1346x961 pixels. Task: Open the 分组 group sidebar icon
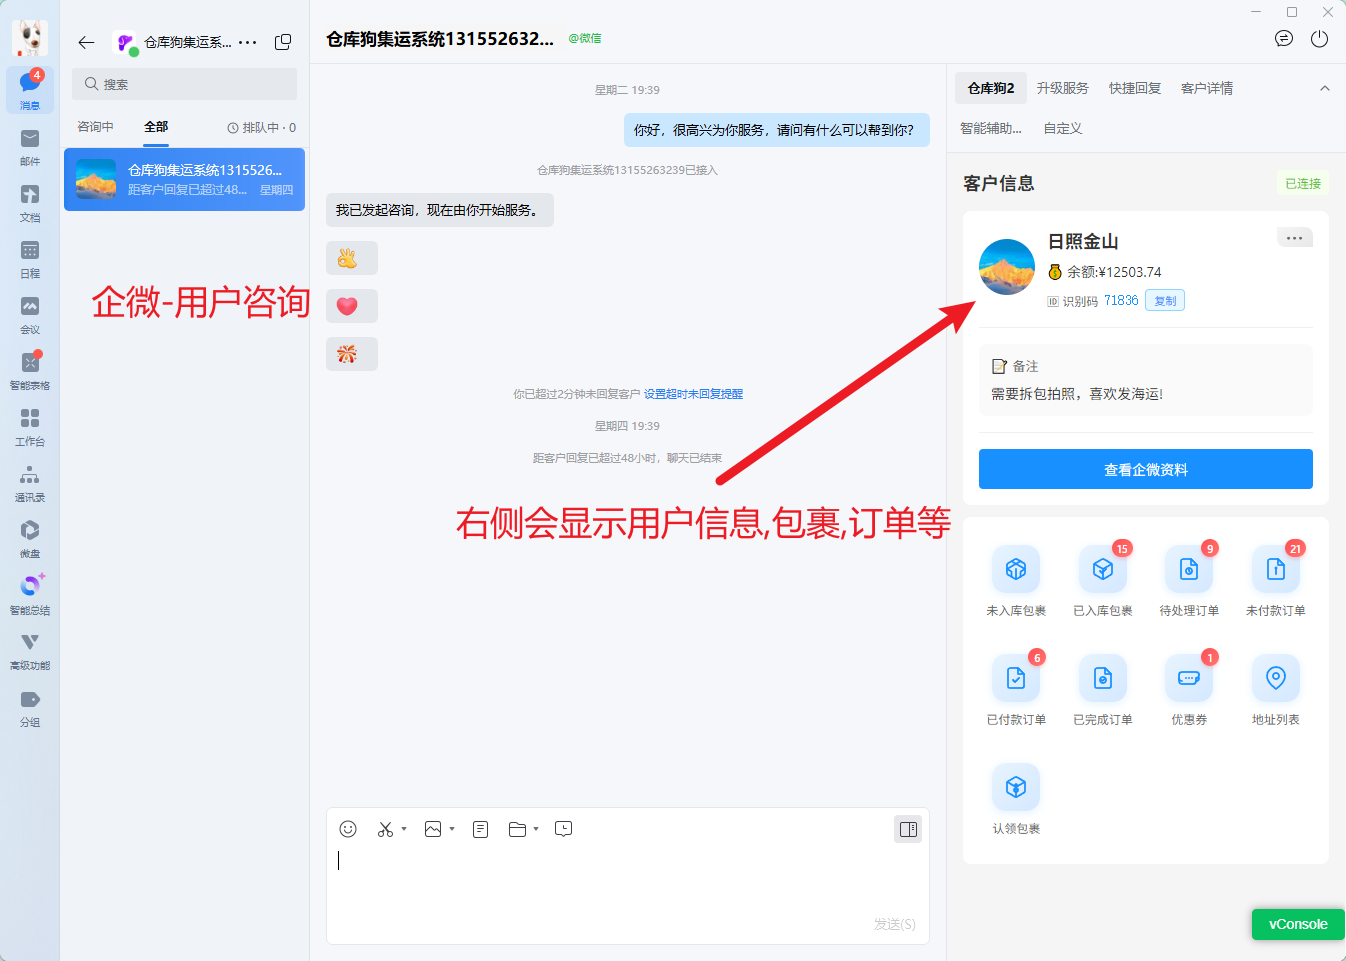tap(30, 707)
